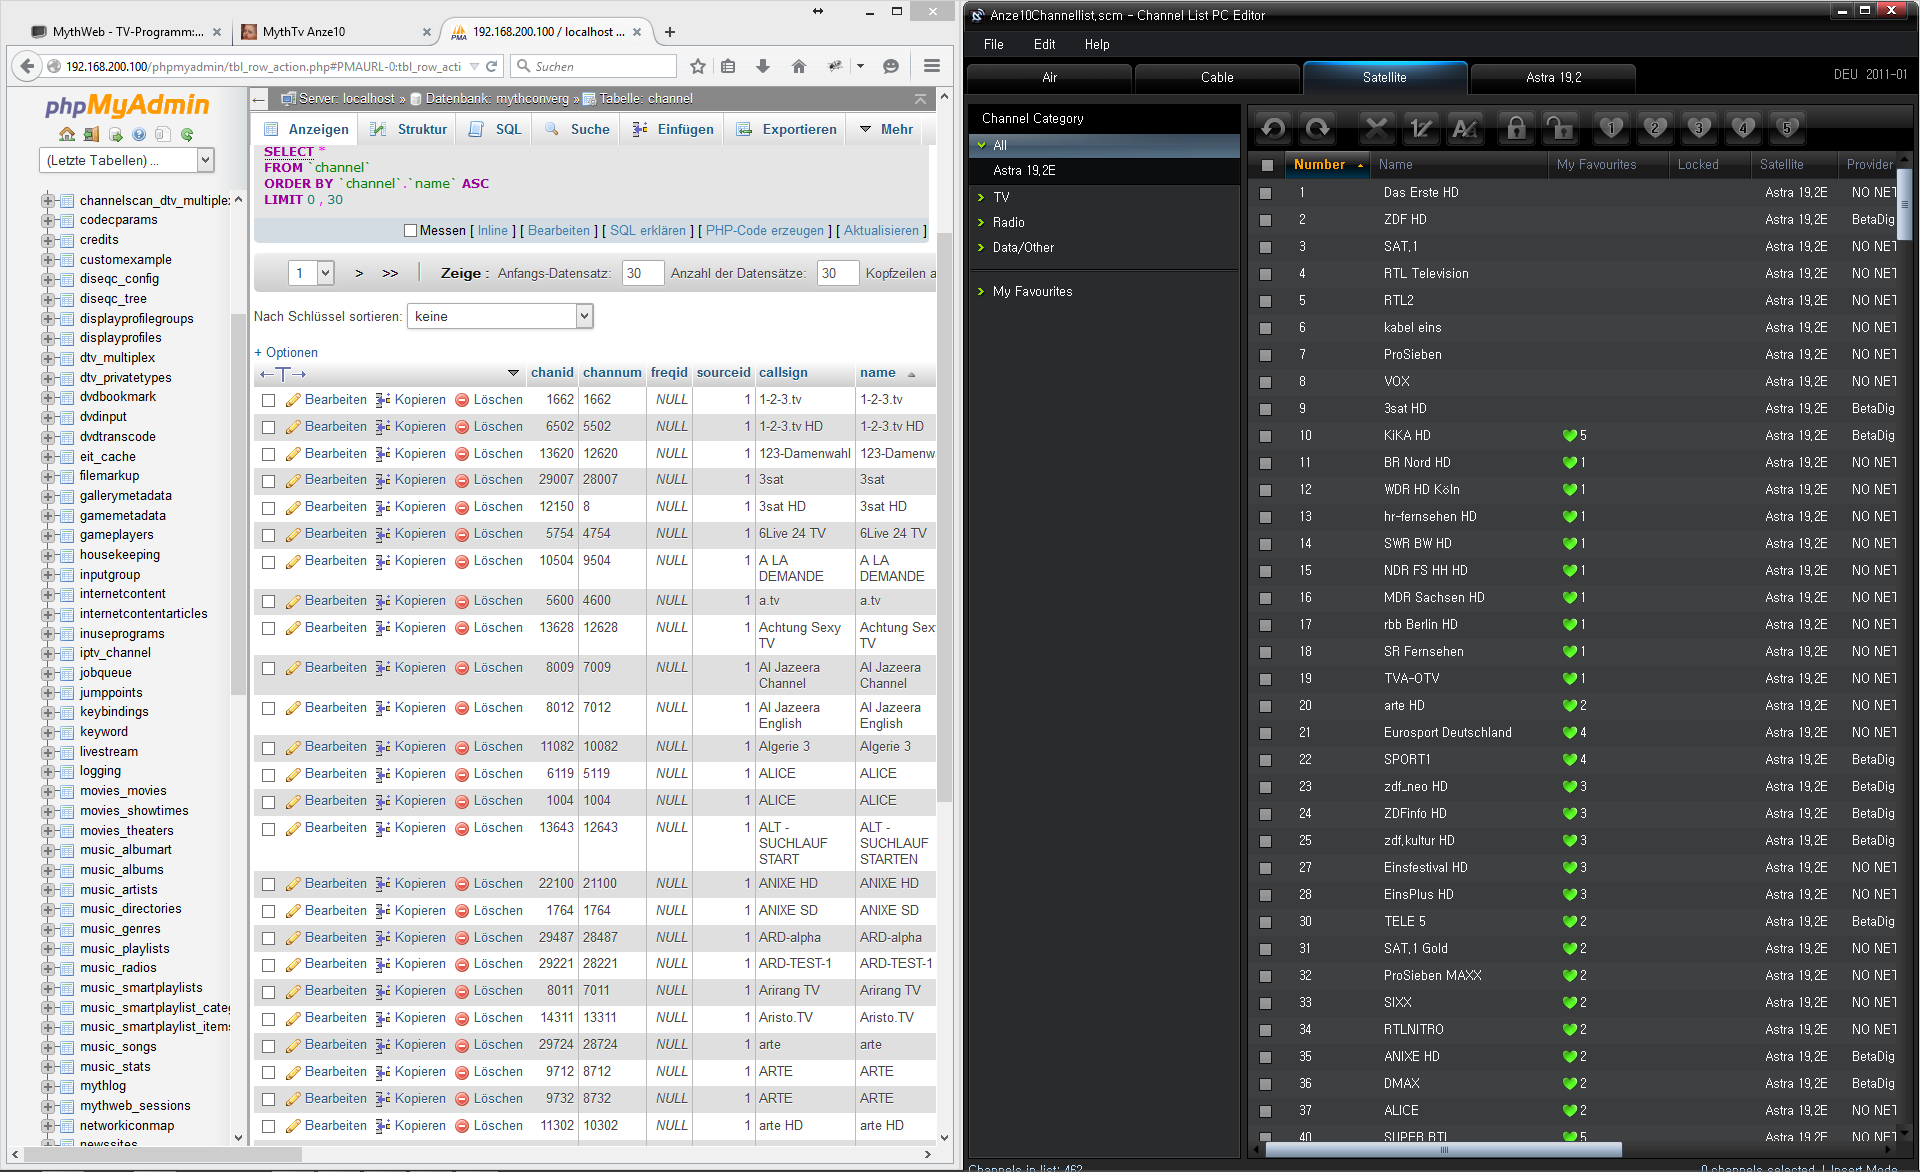Sort by the chanid column header
Image resolution: width=1920 pixels, height=1172 pixels.
552,372
